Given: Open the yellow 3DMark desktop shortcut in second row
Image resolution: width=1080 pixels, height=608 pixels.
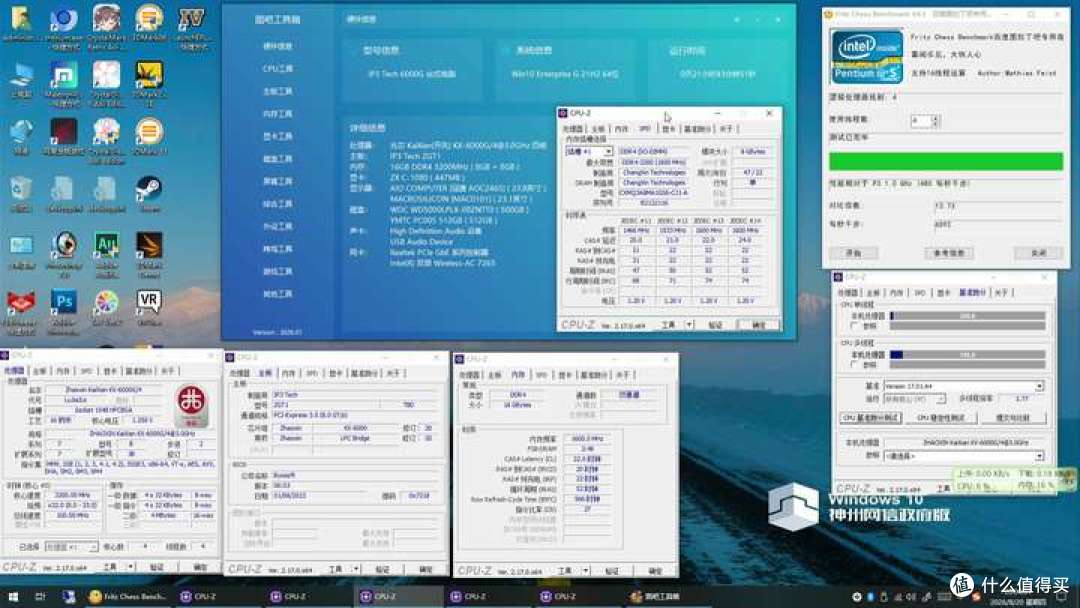Looking at the screenshot, I should [149, 74].
